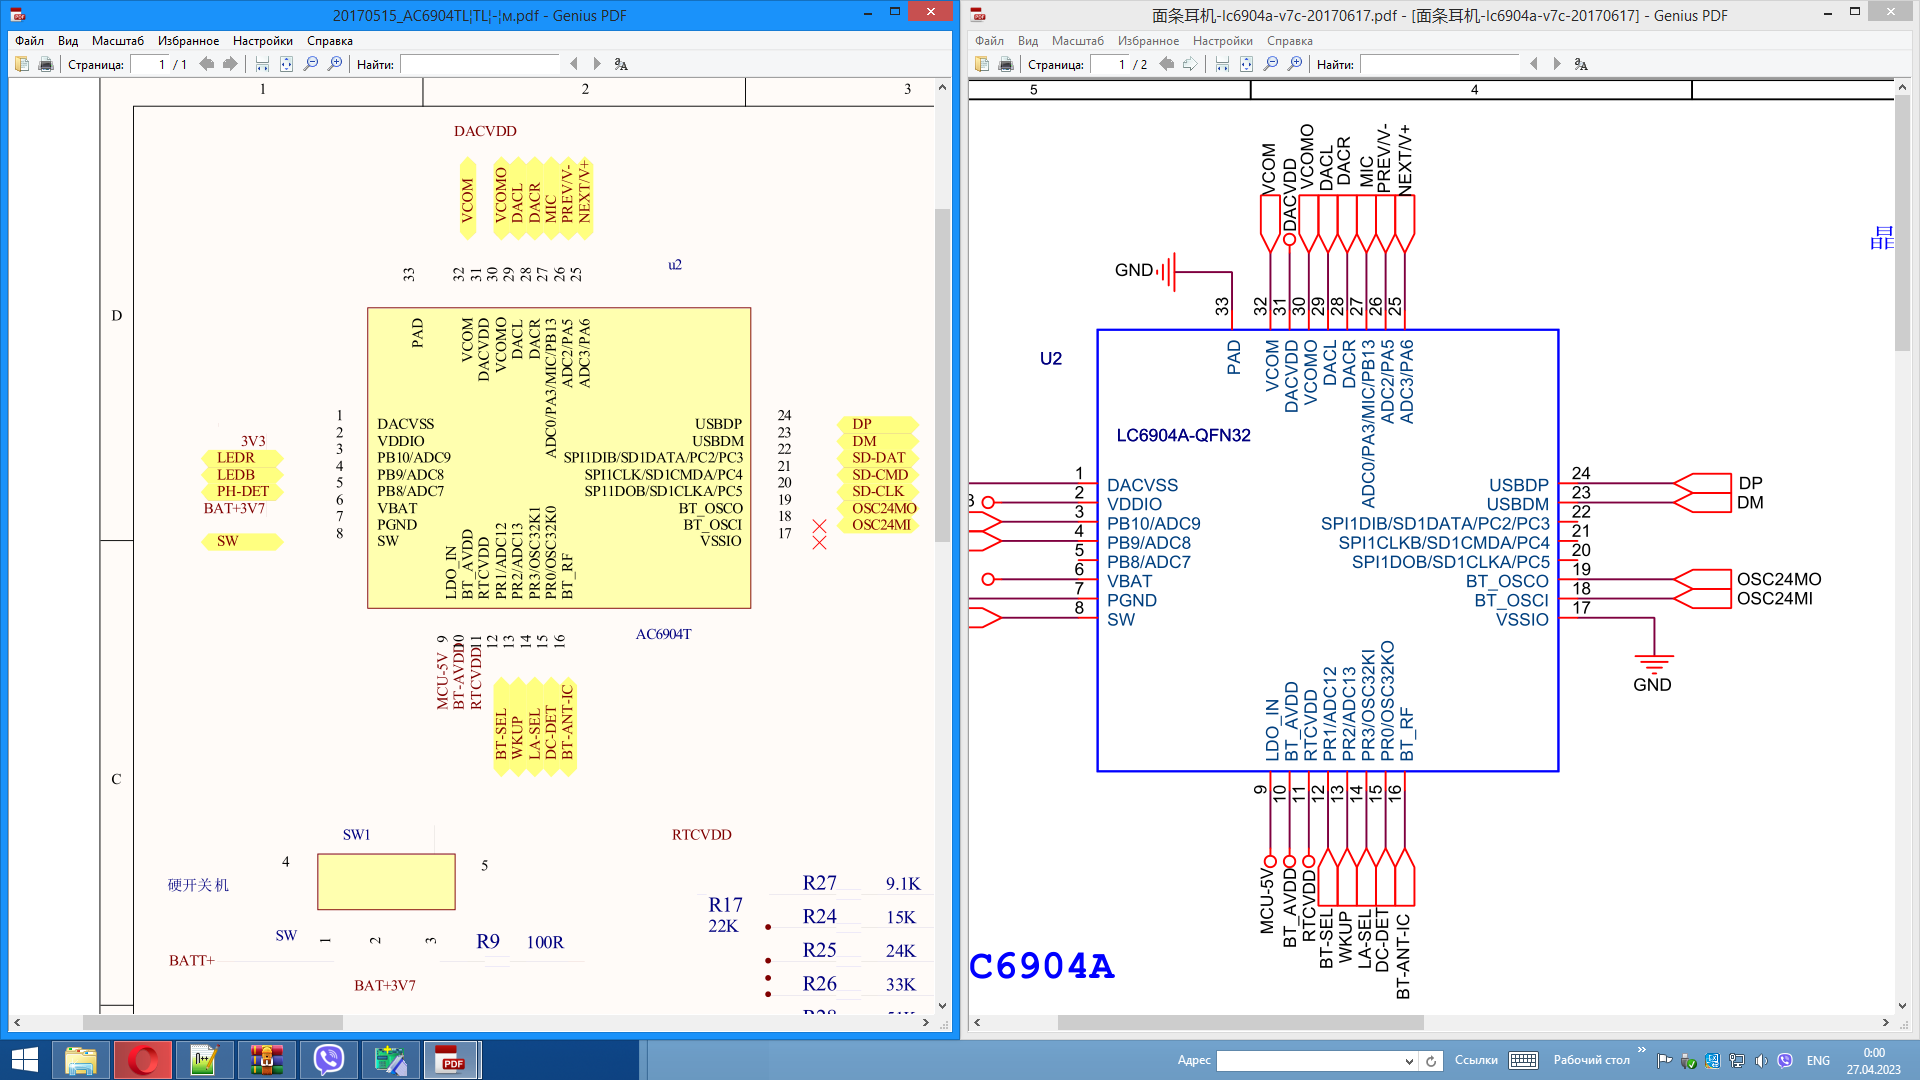Fit page width in left window

pyautogui.click(x=262, y=64)
